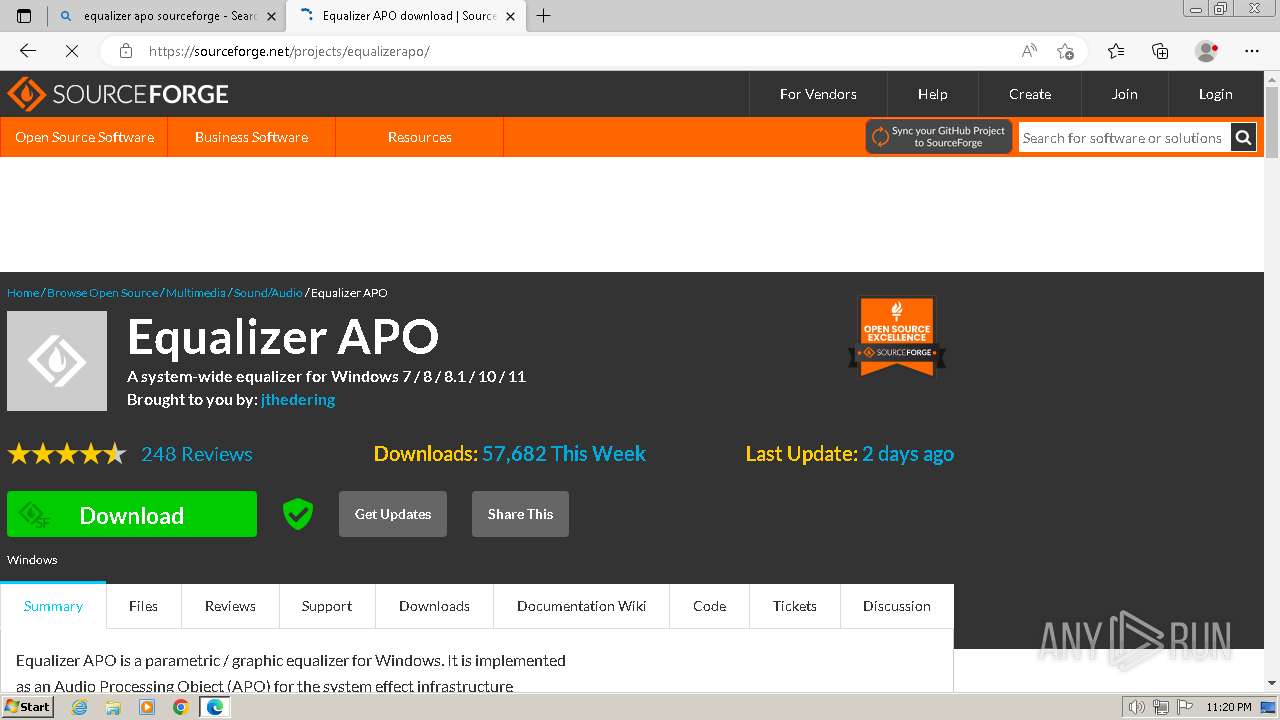Close the equalizer apo search tab

coord(271,16)
